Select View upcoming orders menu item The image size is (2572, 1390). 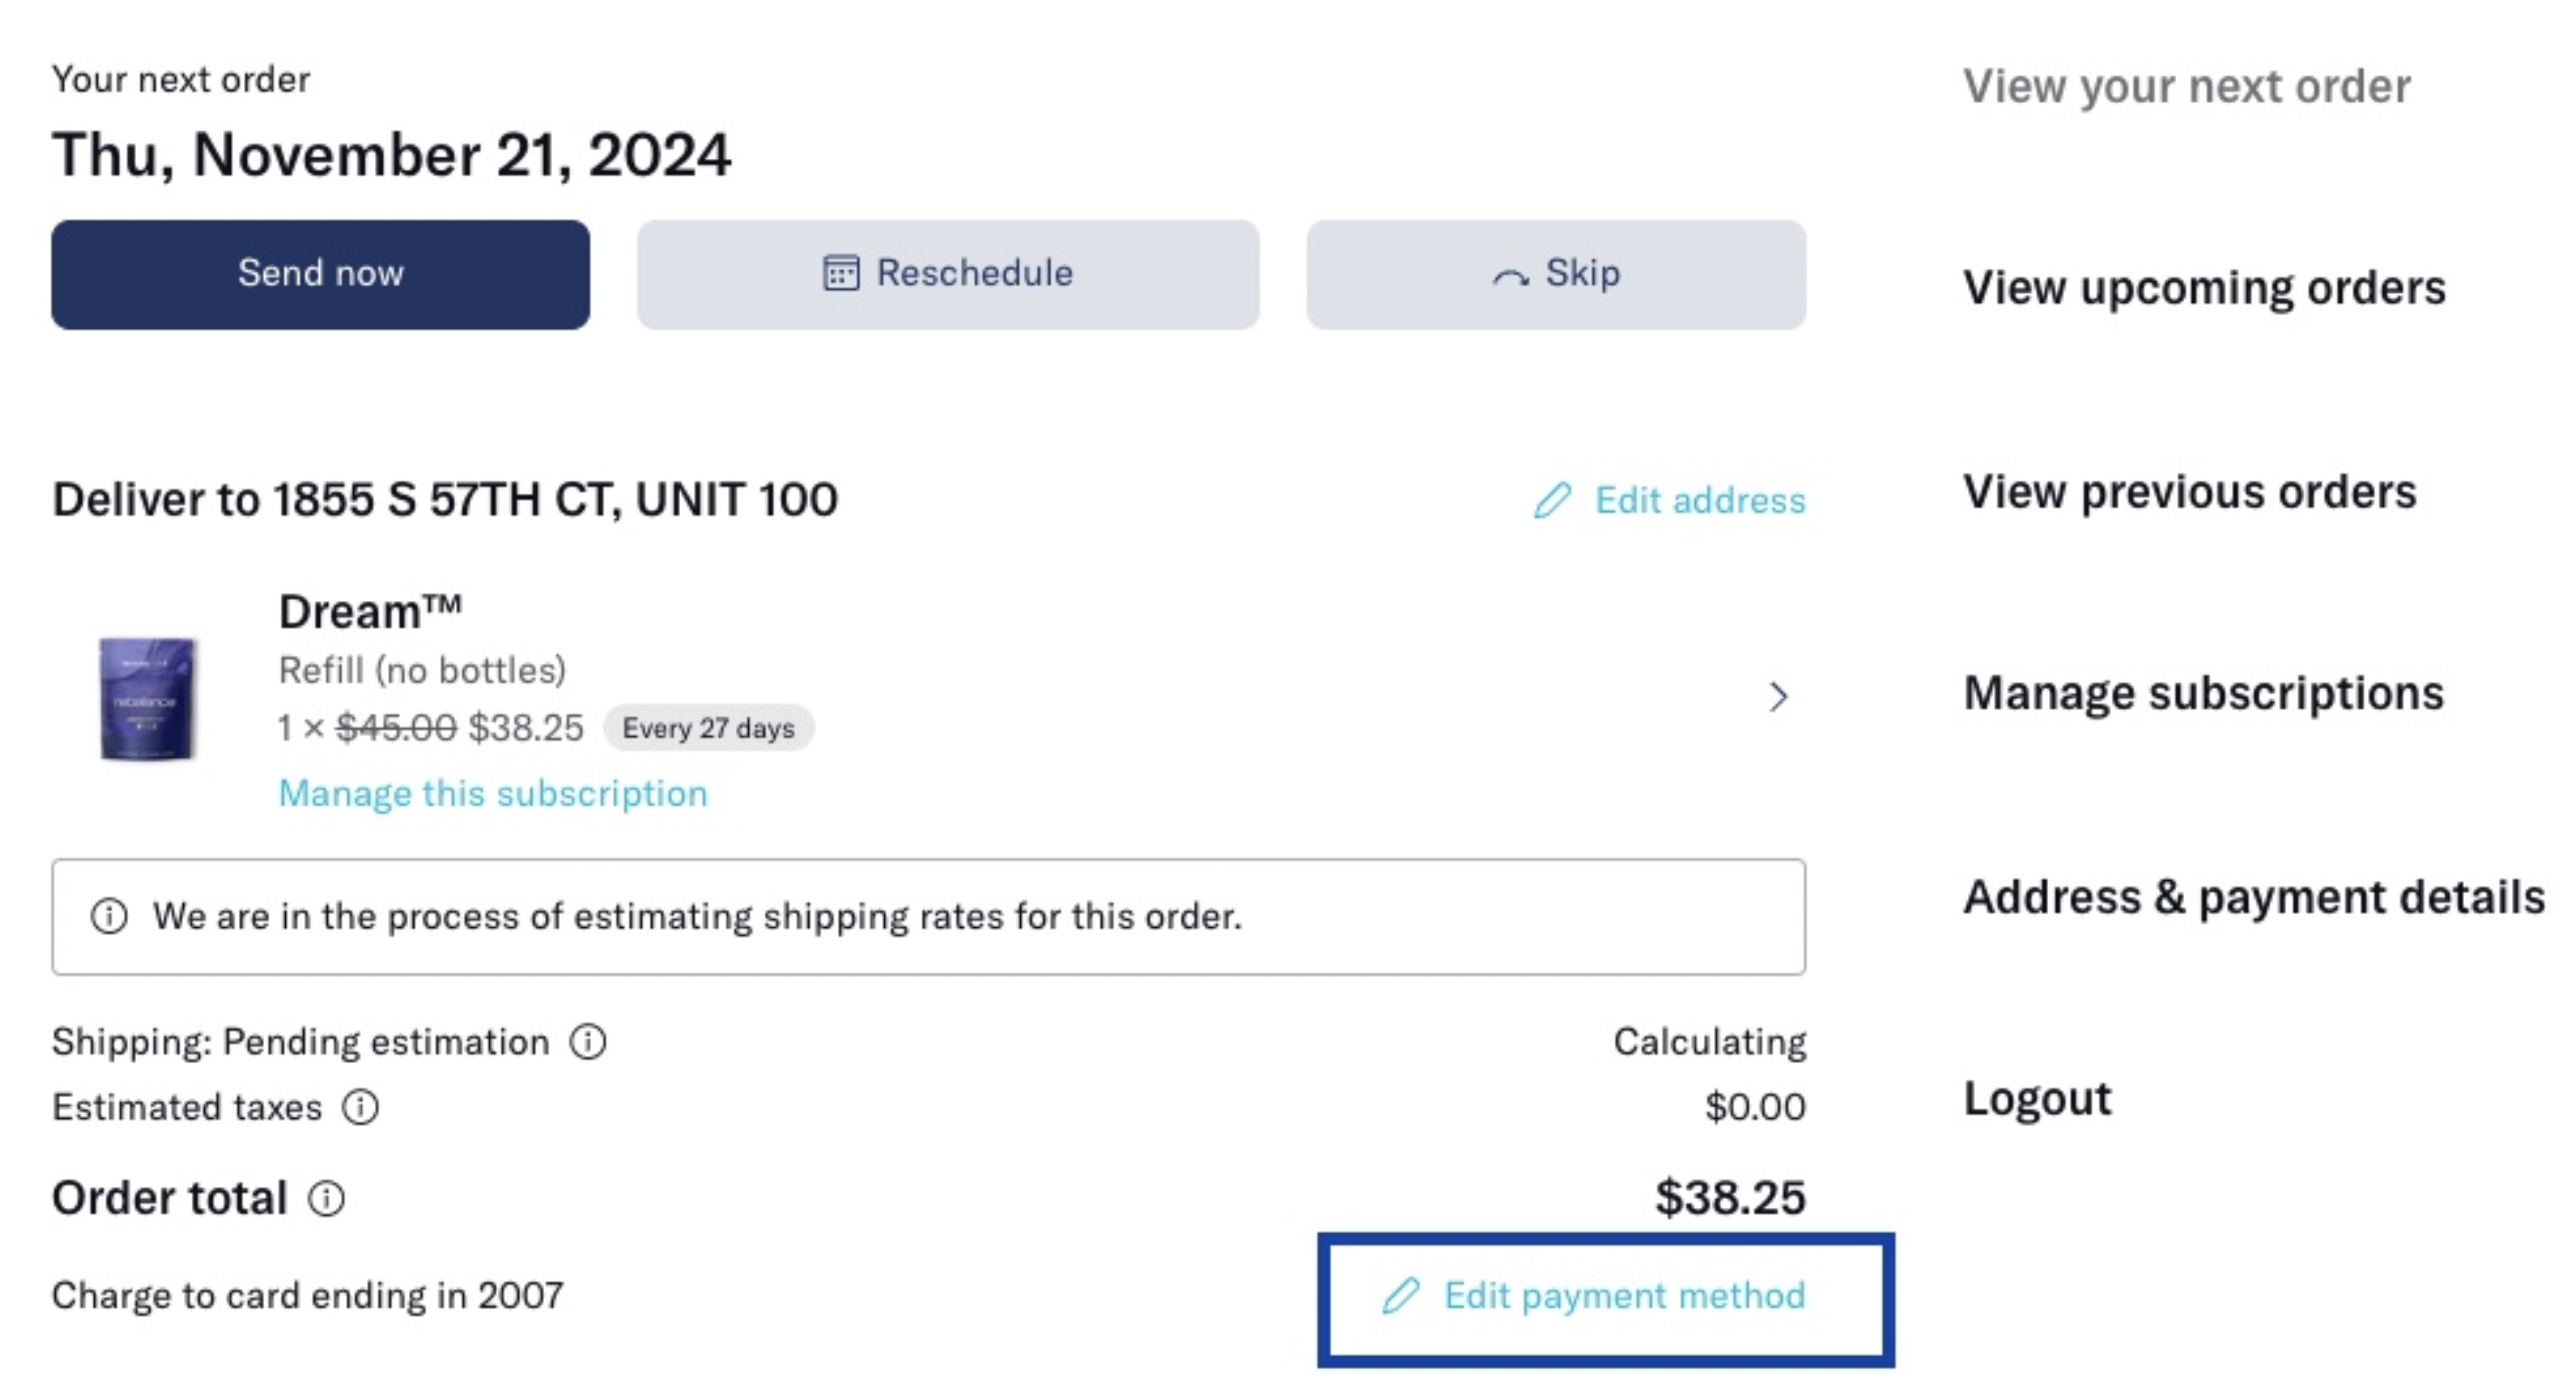(2204, 288)
